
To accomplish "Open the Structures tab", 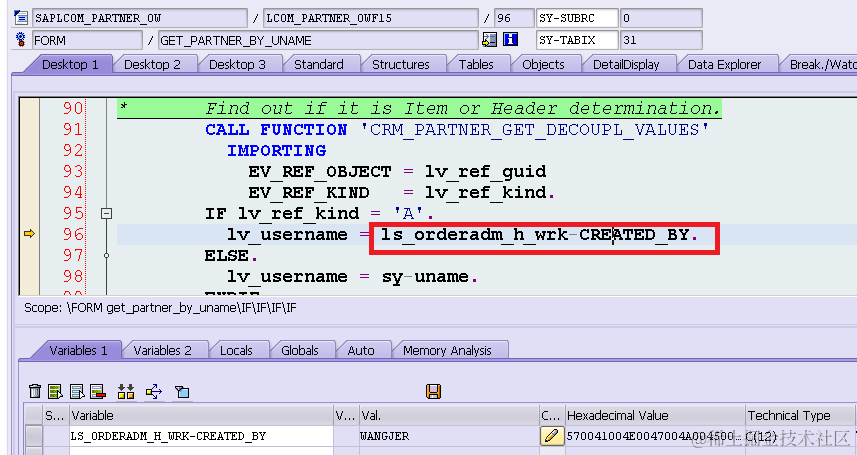I will (401, 65).
